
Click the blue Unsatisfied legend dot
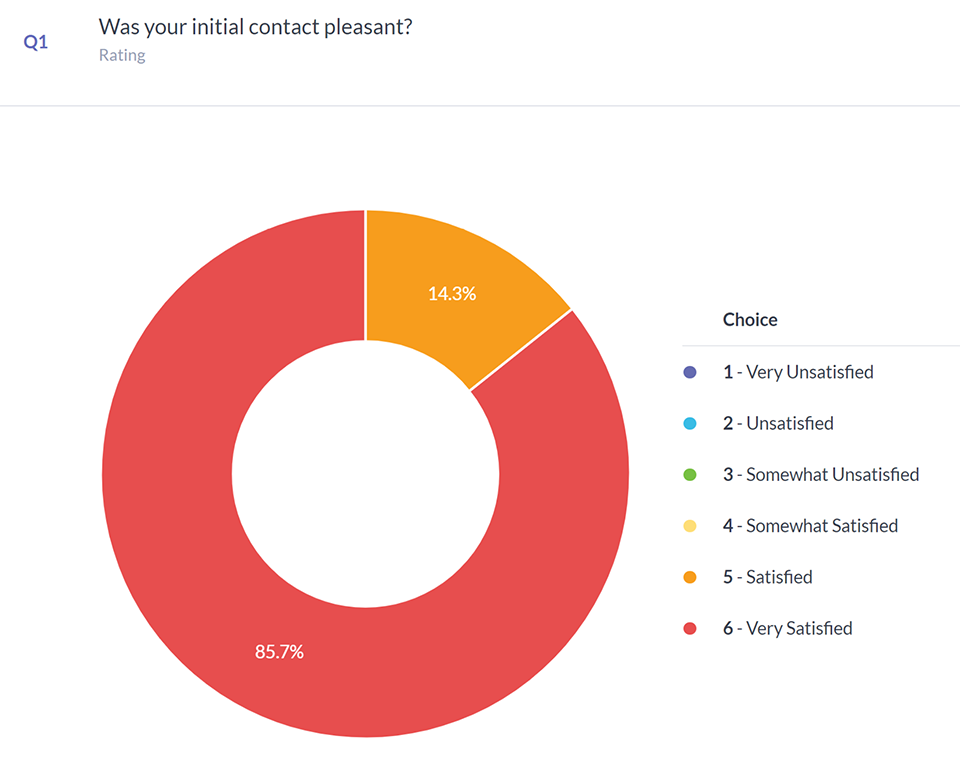click(x=689, y=424)
